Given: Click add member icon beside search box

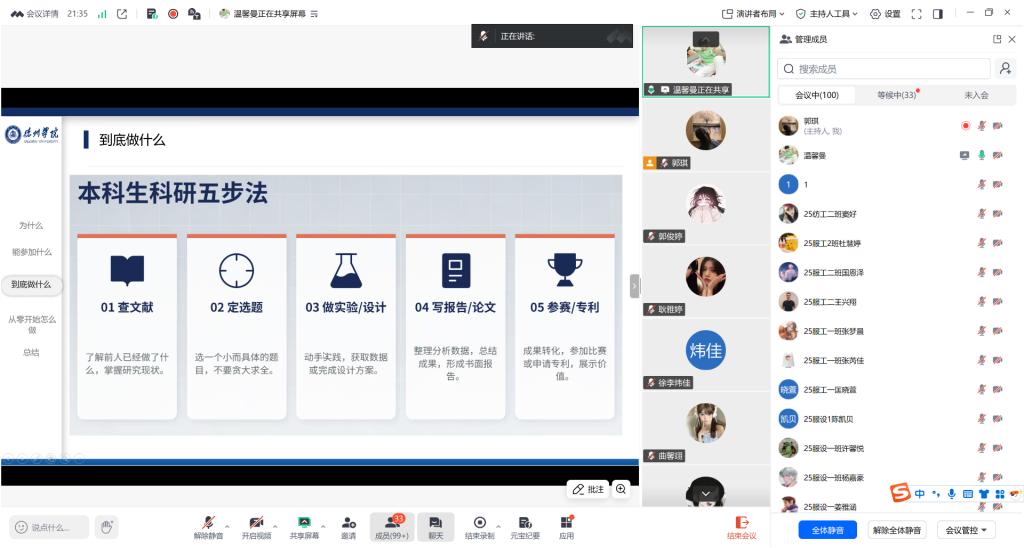Looking at the screenshot, I should [x=1005, y=69].
